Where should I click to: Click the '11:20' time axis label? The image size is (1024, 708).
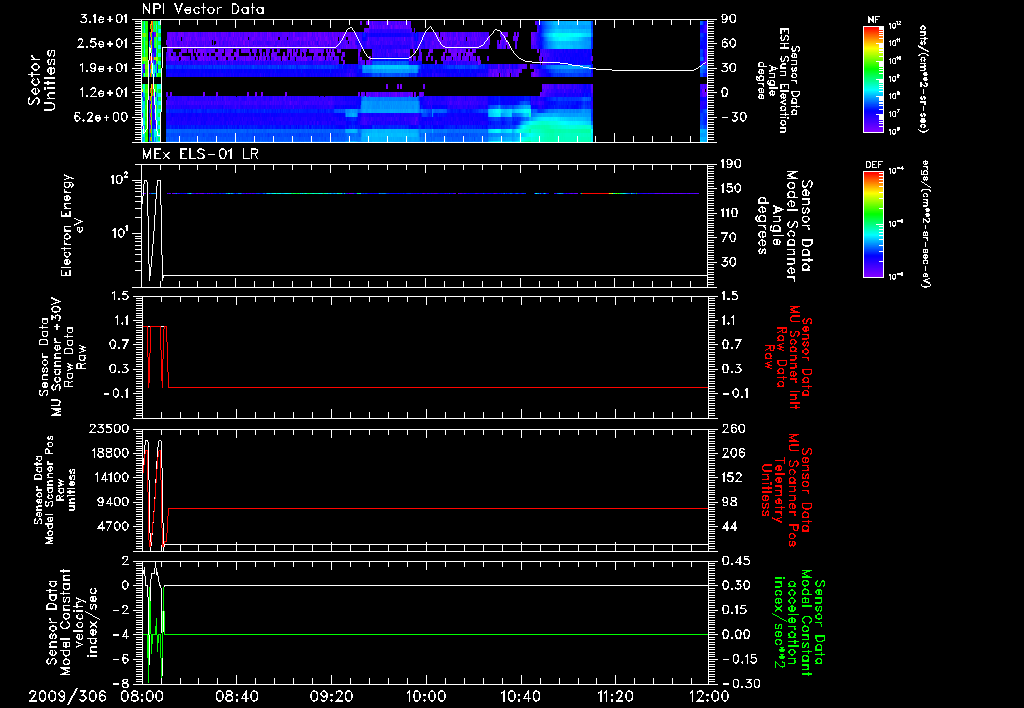click(615, 696)
